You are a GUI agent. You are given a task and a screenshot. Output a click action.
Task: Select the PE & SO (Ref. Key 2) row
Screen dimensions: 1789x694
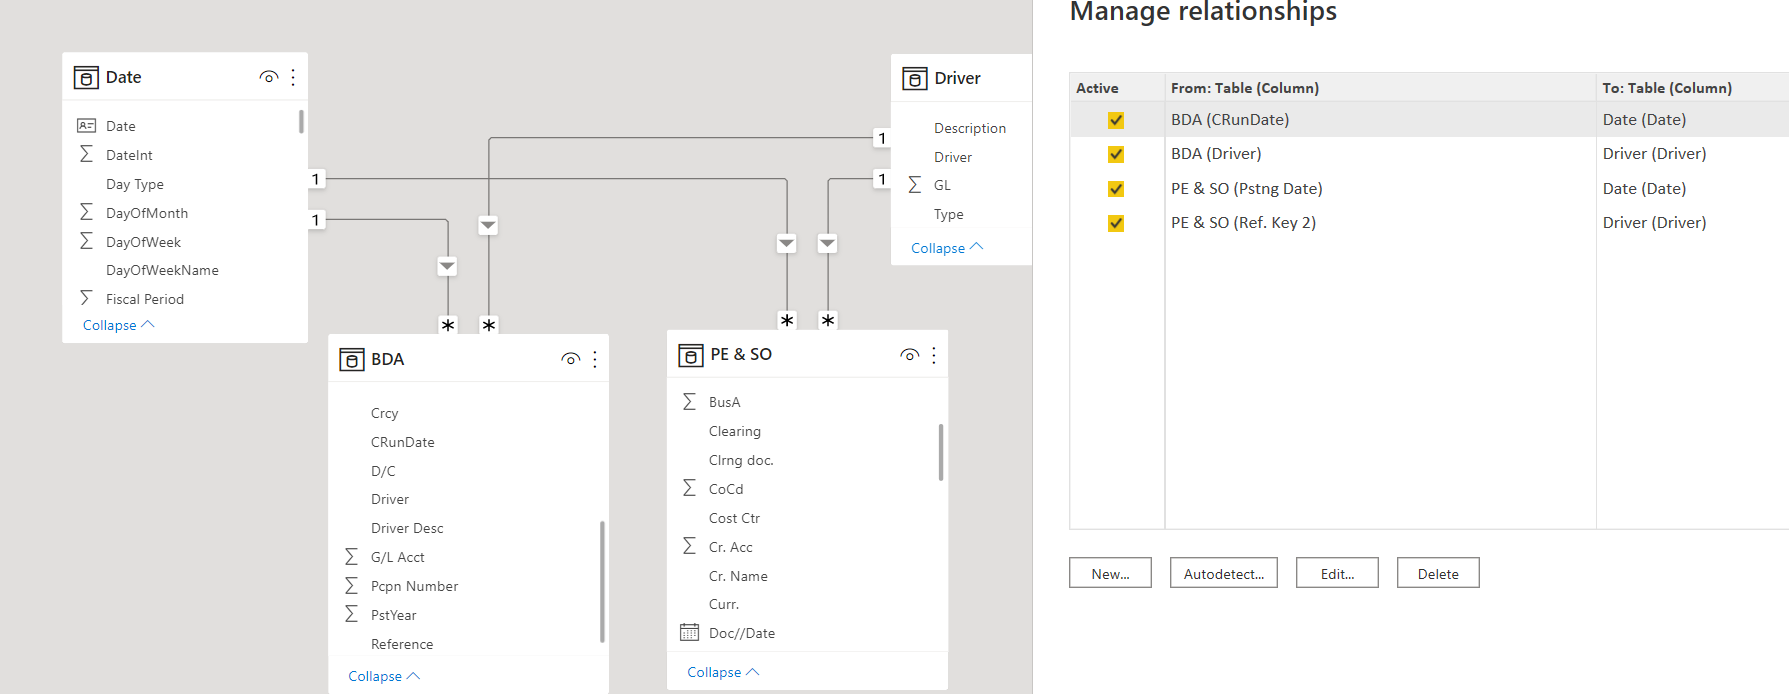point(1429,223)
